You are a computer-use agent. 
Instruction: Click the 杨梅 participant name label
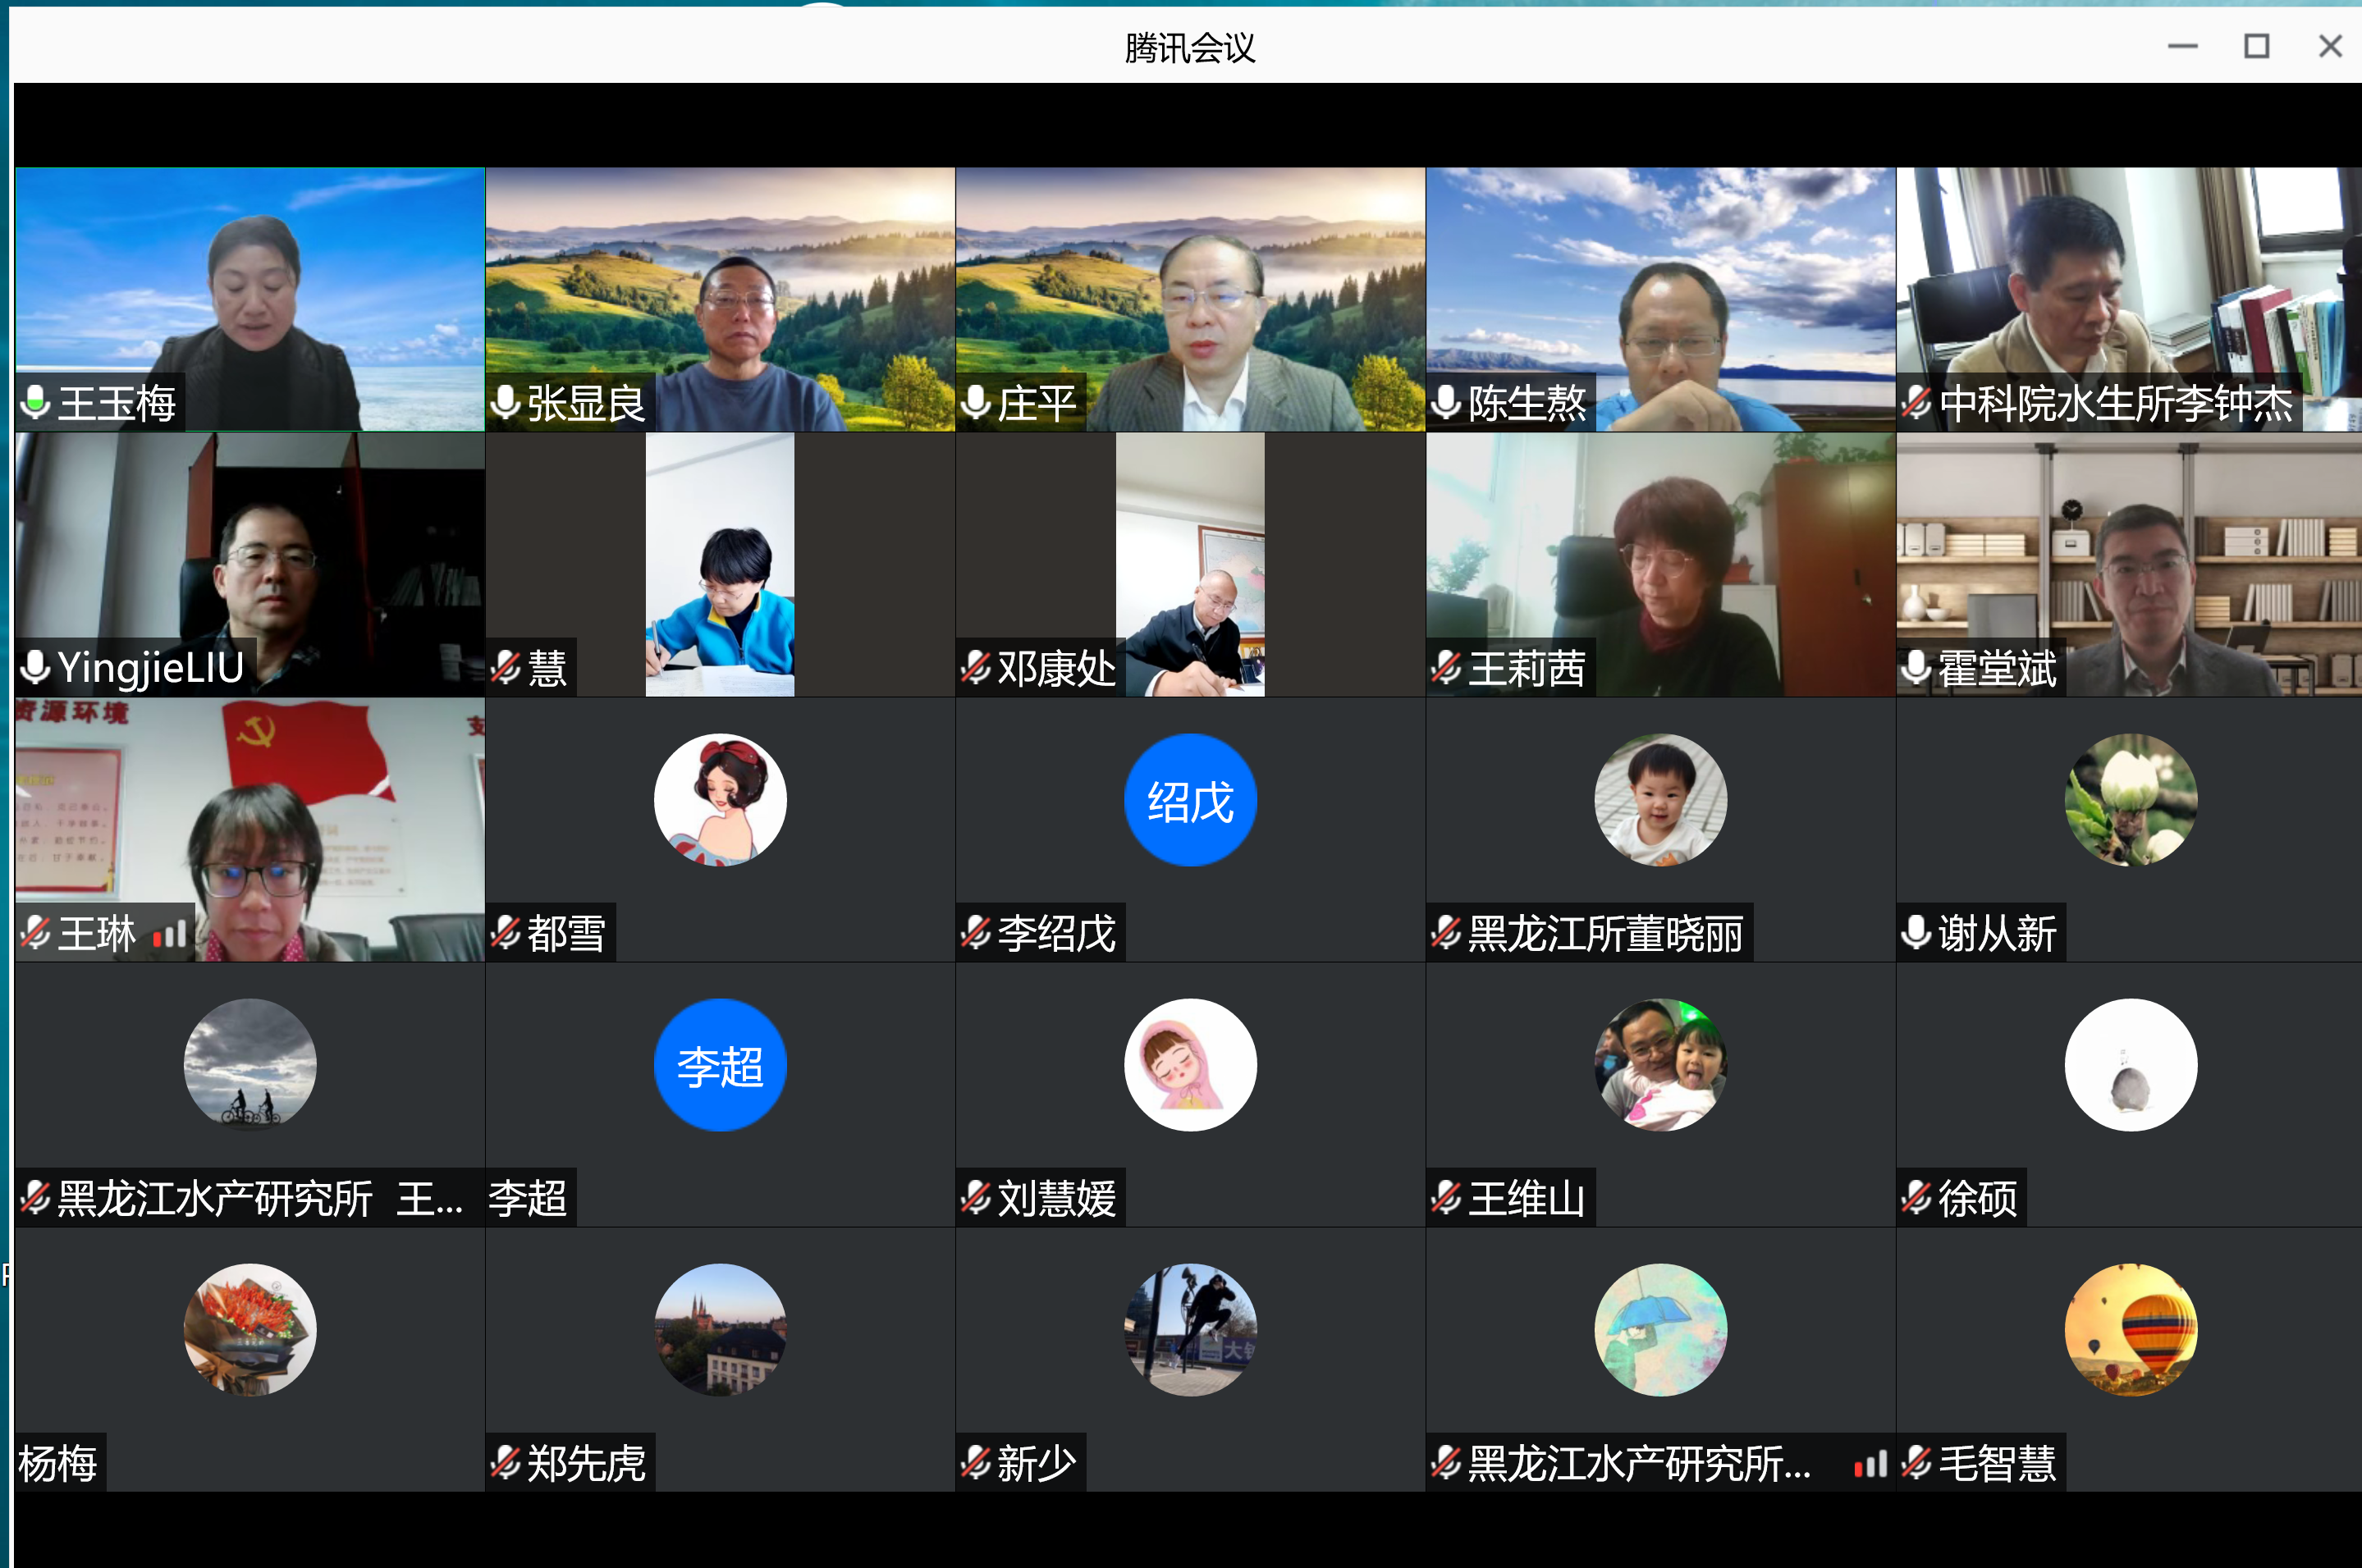(x=58, y=1464)
